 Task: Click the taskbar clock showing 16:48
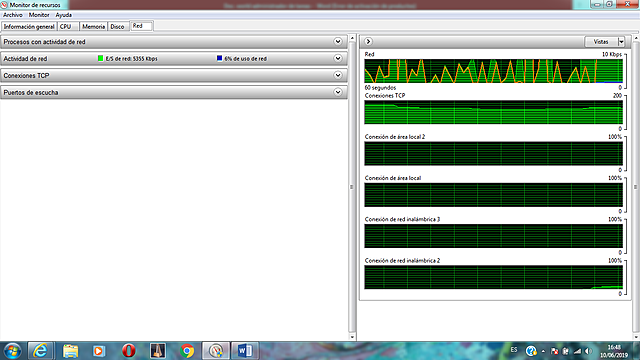coord(614,351)
